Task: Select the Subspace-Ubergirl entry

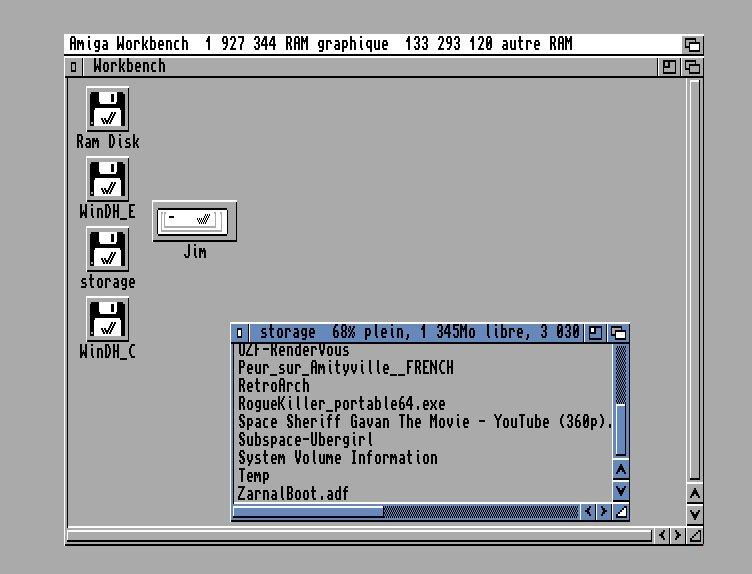Action: coord(305,440)
